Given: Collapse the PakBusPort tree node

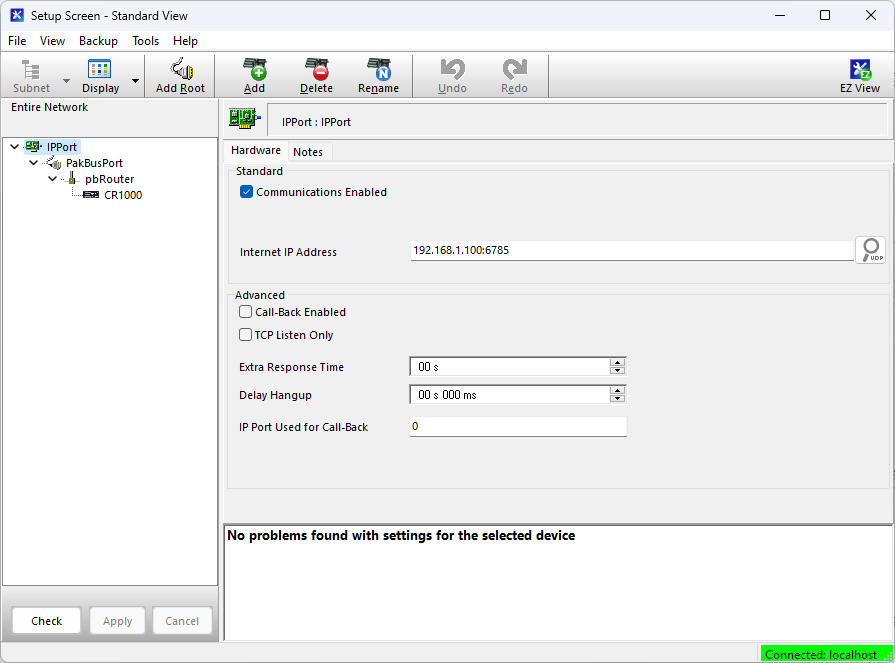Looking at the screenshot, I should [34, 163].
